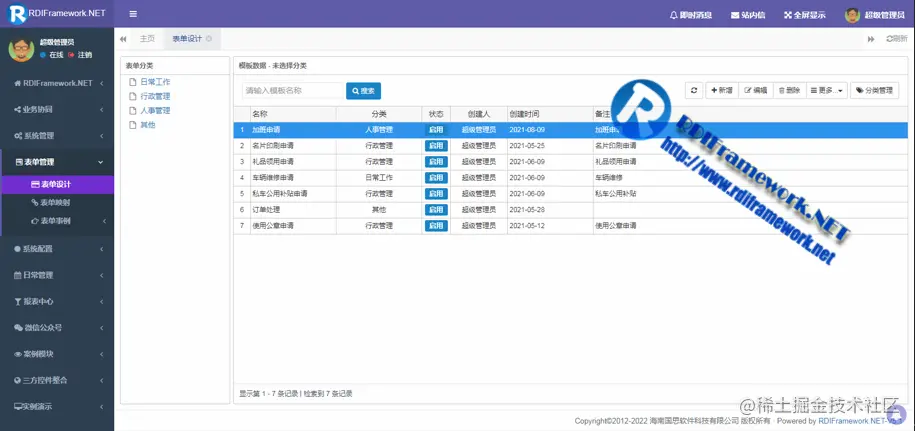This screenshot has height=431, width=915.
Task: Click the top-right 超级管理员 user avatar
Action: pyautogui.click(x=852, y=15)
